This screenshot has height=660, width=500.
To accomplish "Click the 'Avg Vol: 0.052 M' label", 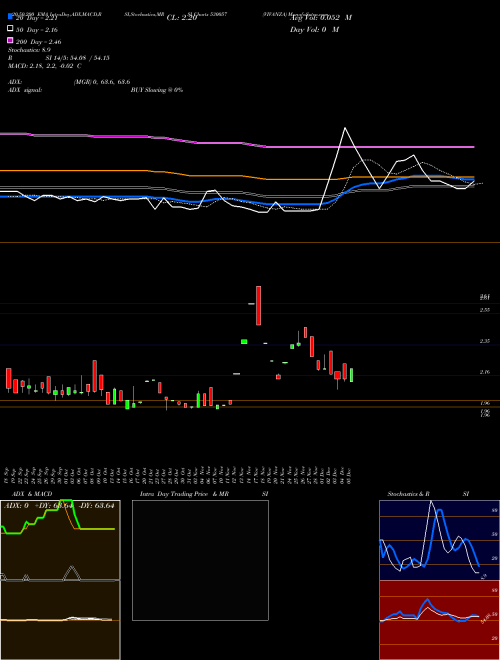I will tap(321, 18).
